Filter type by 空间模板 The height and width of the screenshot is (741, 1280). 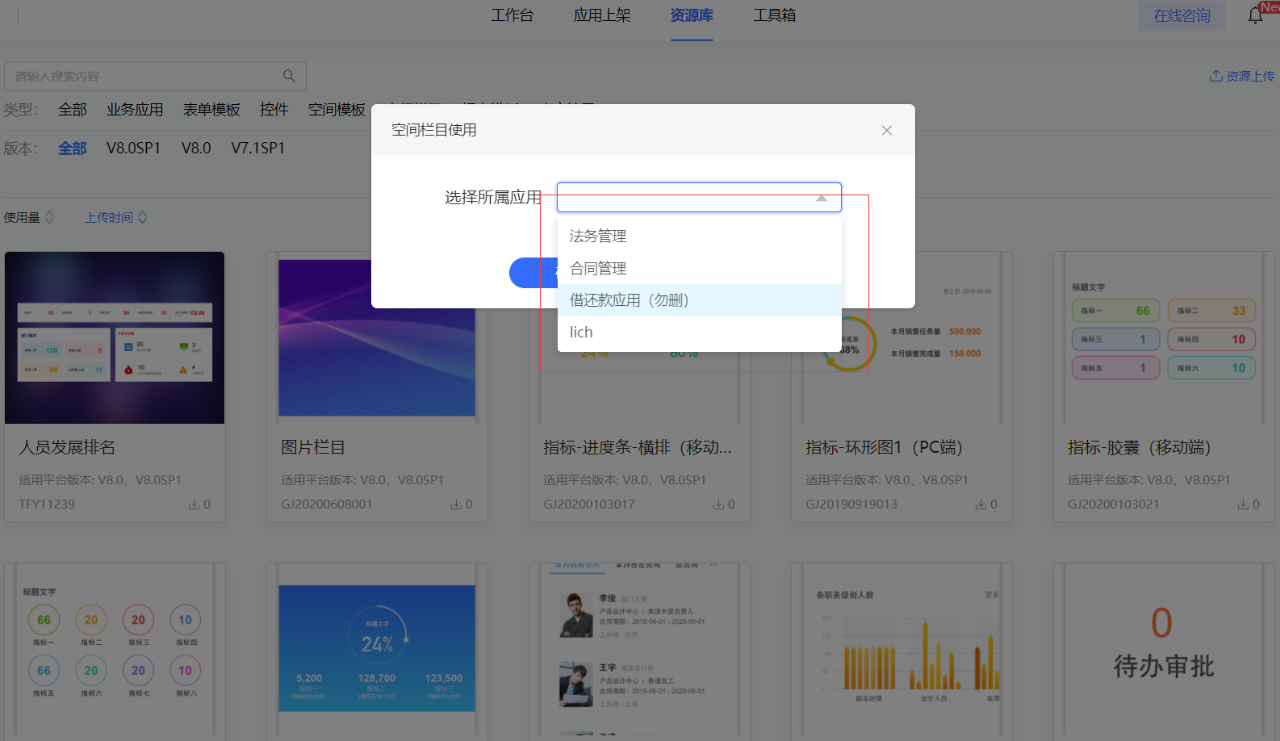point(337,110)
